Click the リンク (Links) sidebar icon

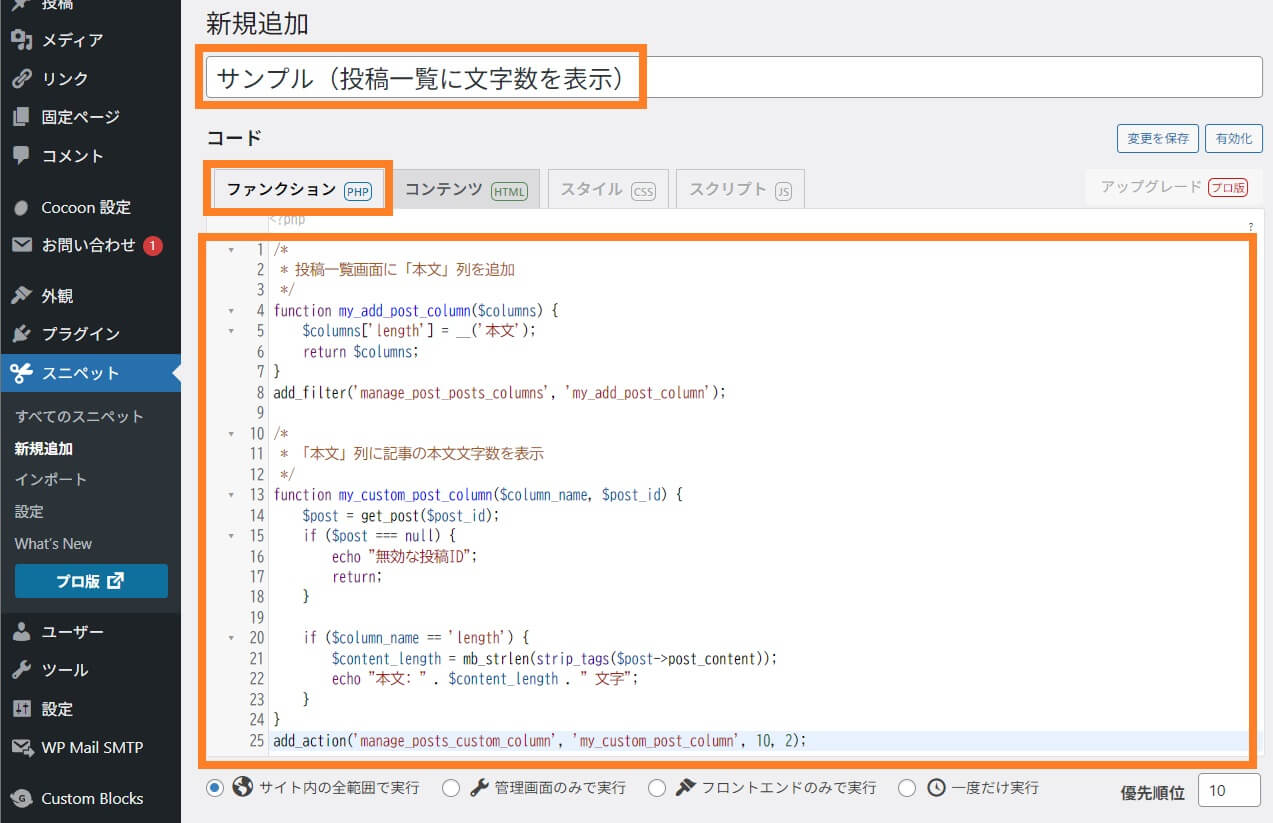coord(20,78)
